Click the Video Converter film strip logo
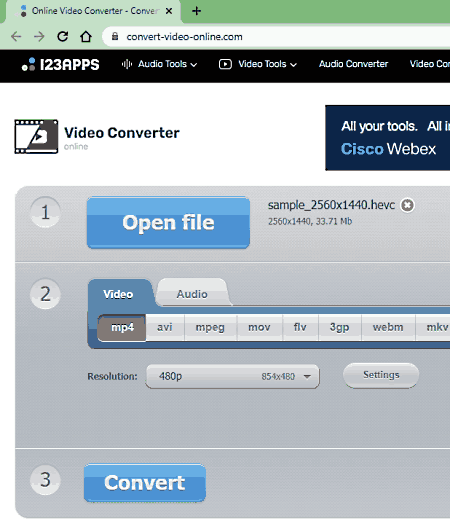The image size is (450, 529). [36, 136]
